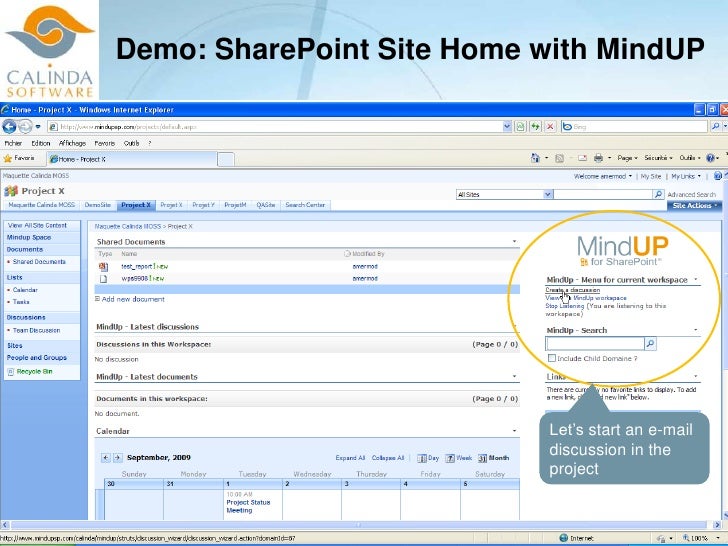Screen dimensions: 728x546
Task: Switch the Calendar to Week view
Action: (458, 458)
